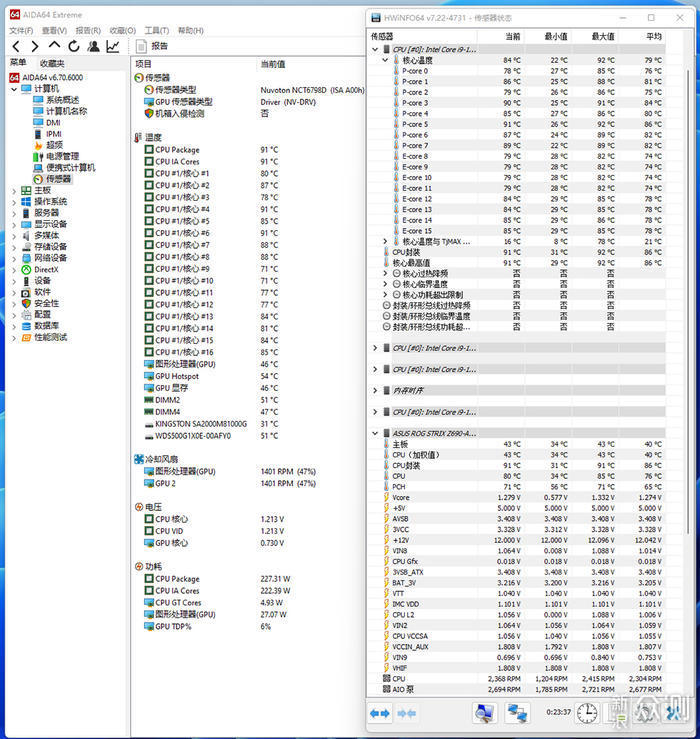Click HWiNFO network computers icon
The height and width of the screenshot is (739, 700).
click(517, 713)
